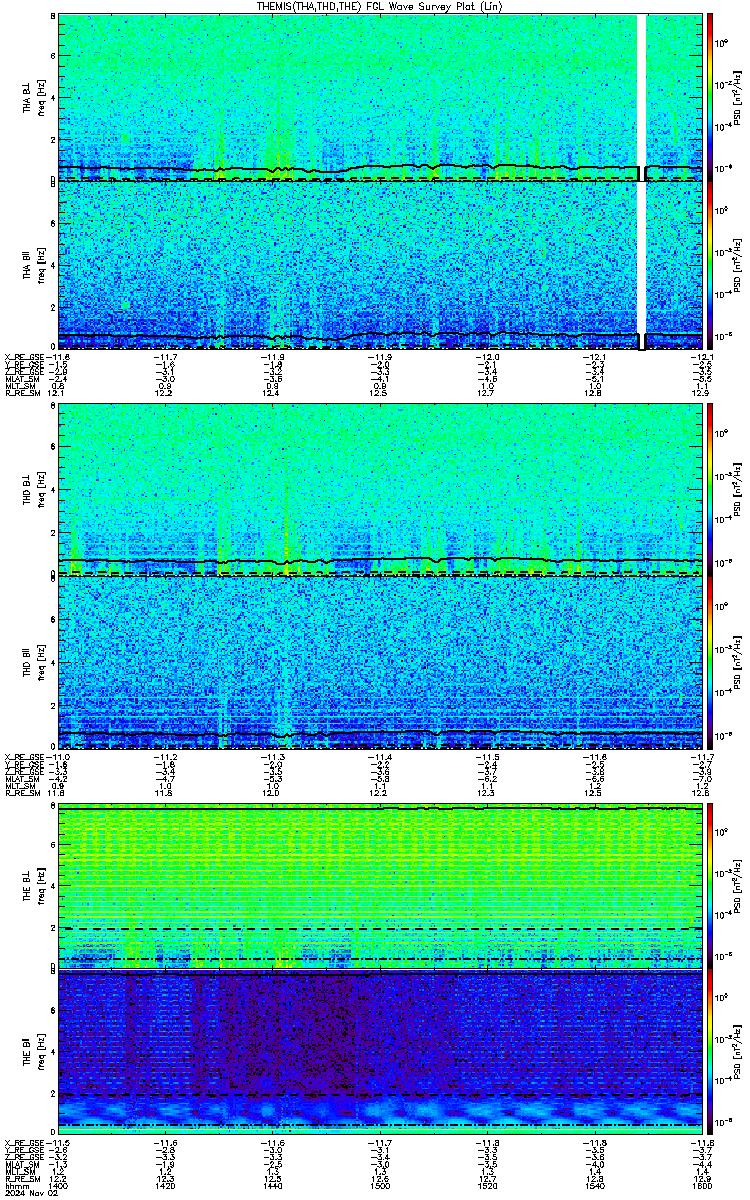Select MLT_SM row label under THE panels
750x1200 pixels.
click(x=19, y=1169)
